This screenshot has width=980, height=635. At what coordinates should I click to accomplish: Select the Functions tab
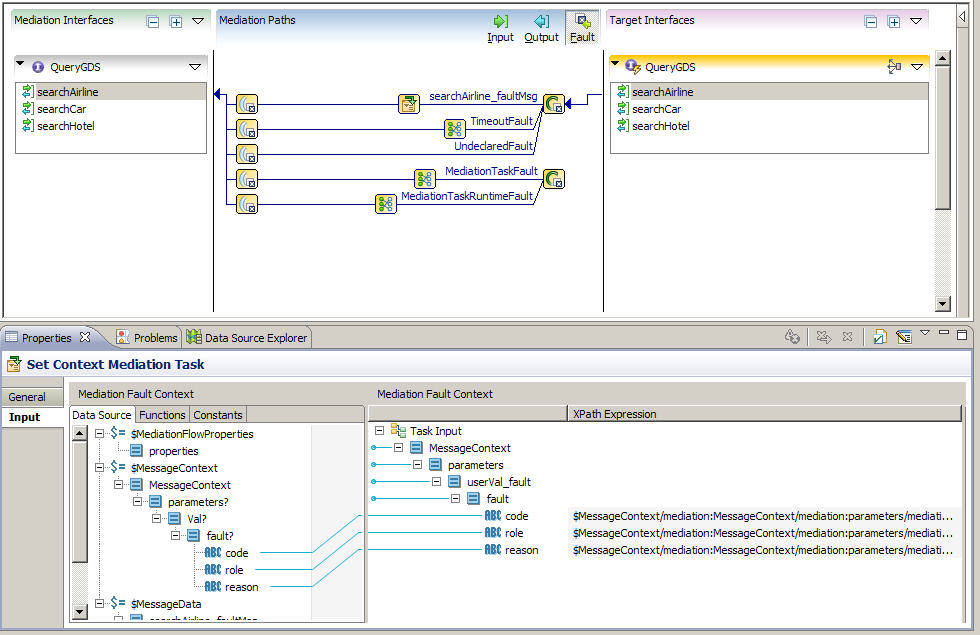[162, 415]
